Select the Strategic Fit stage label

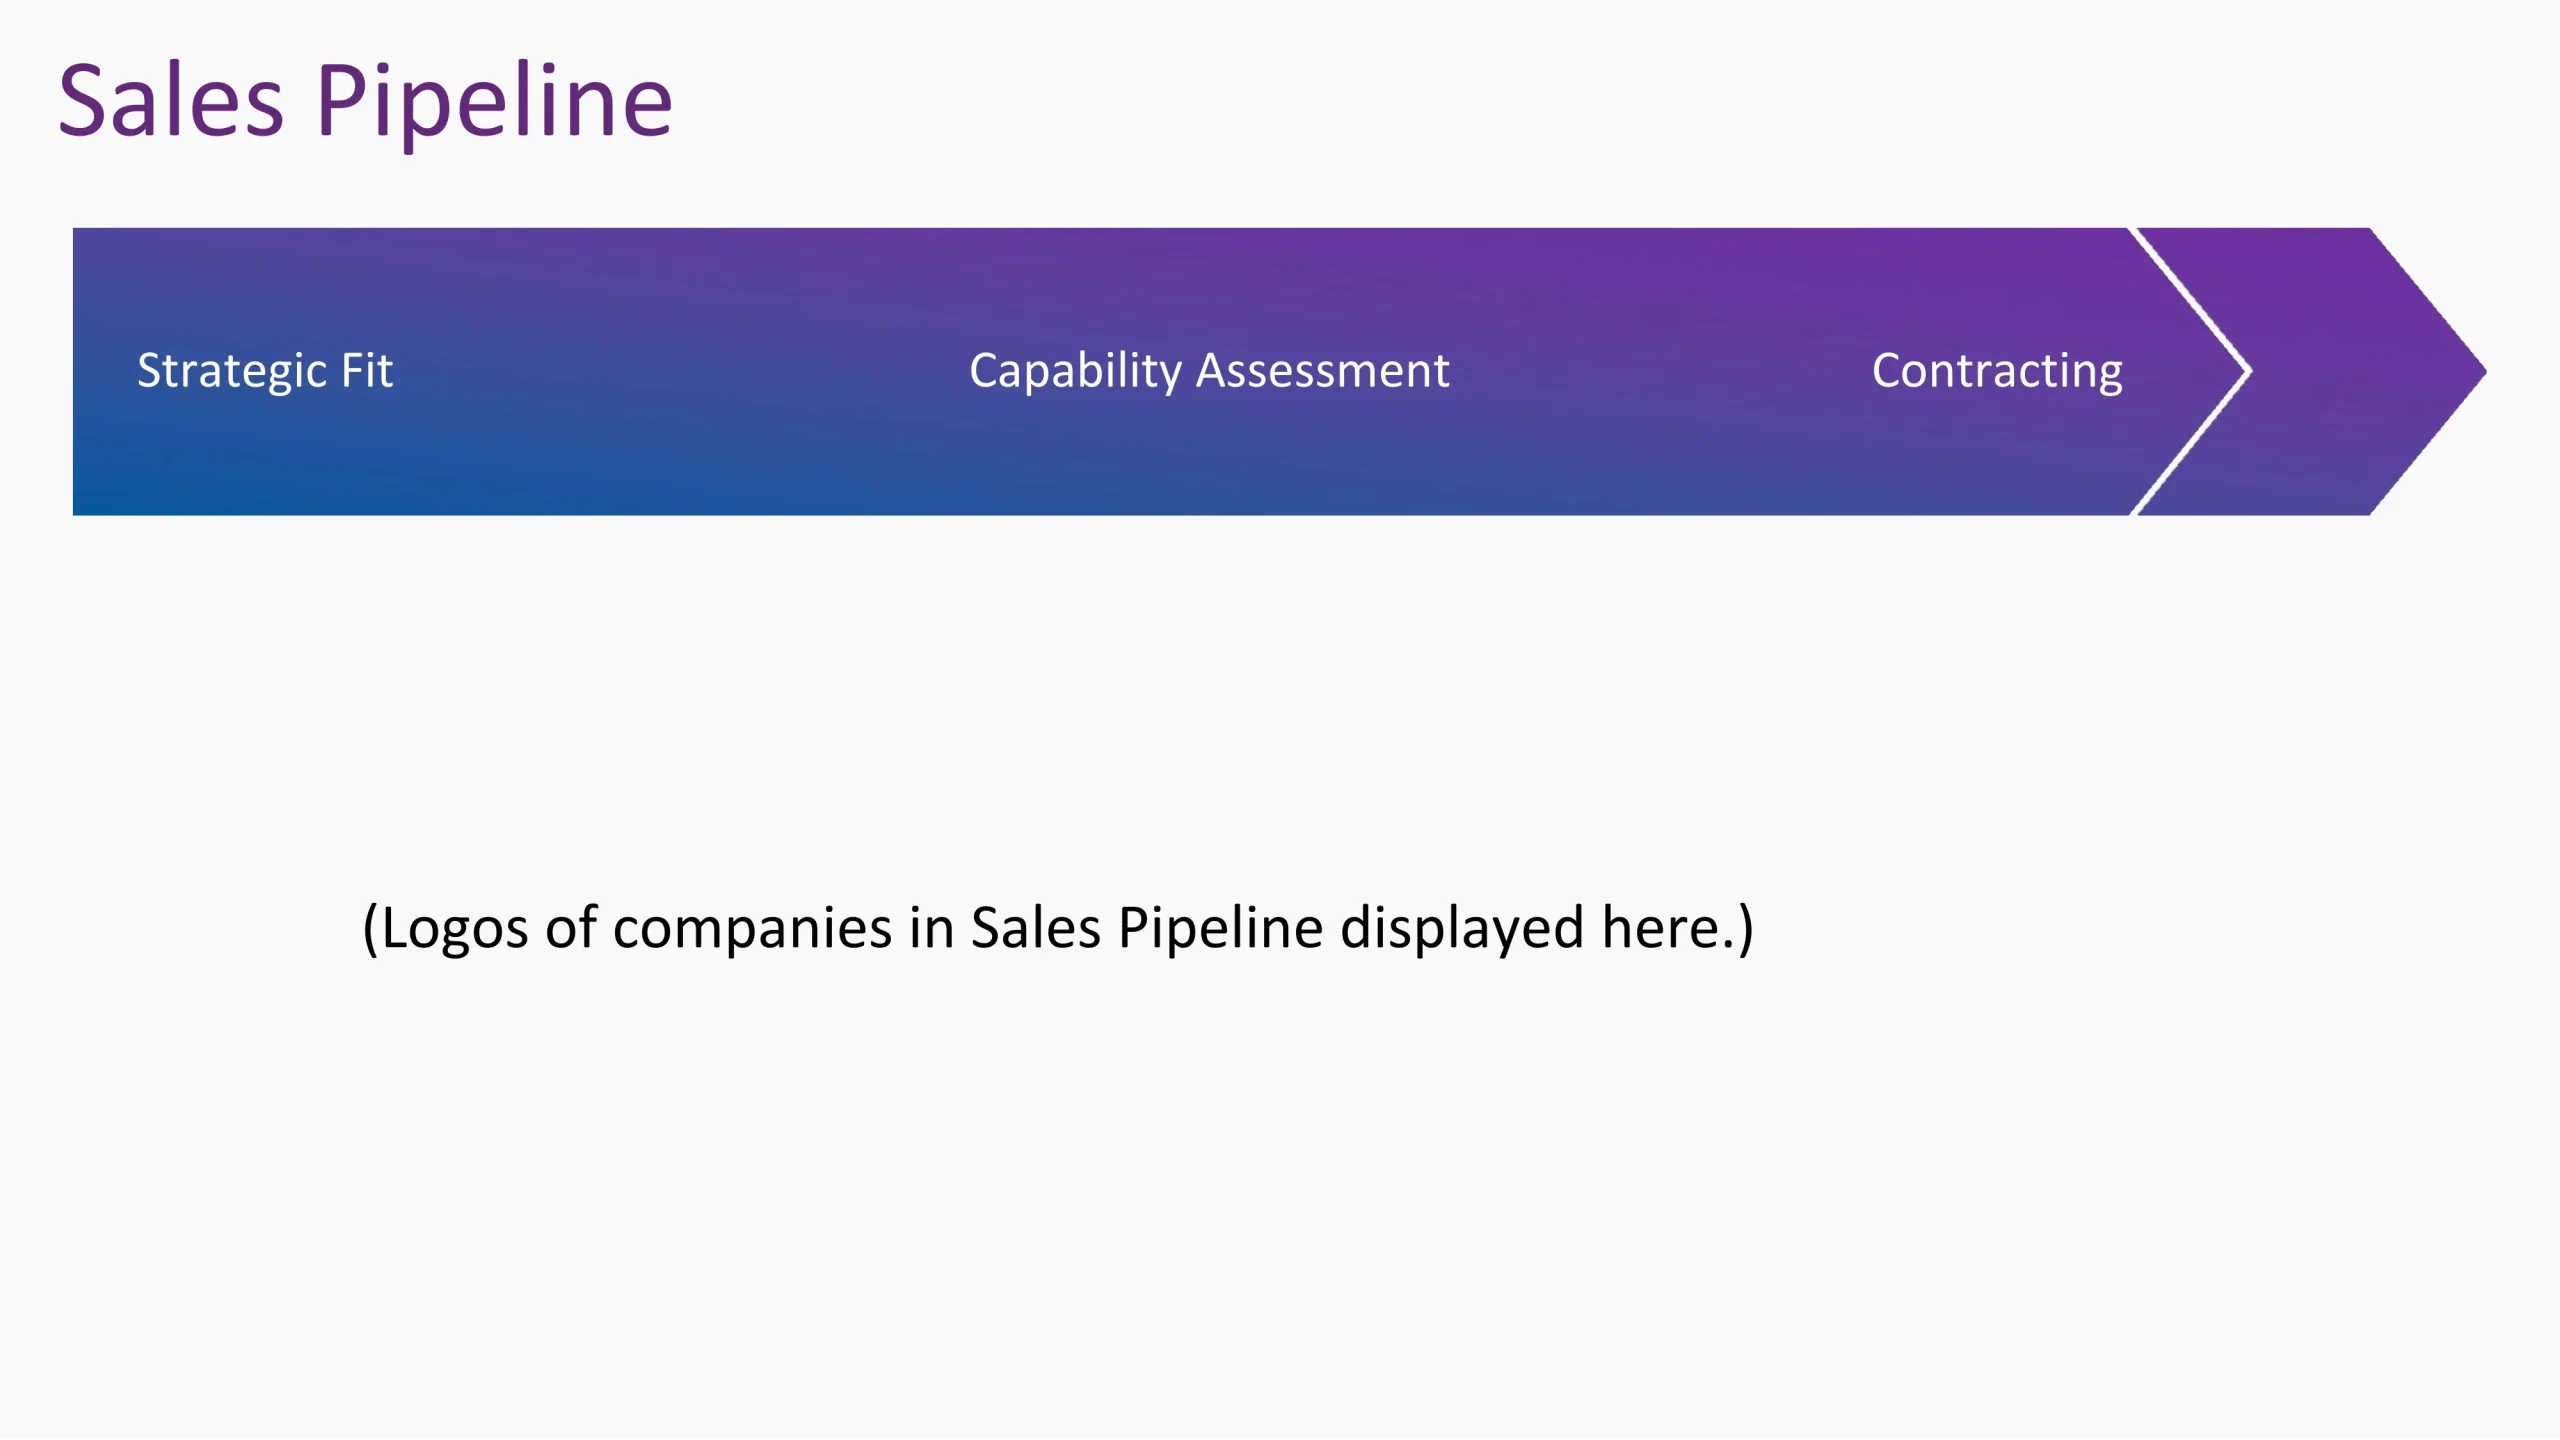(x=265, y=371)
